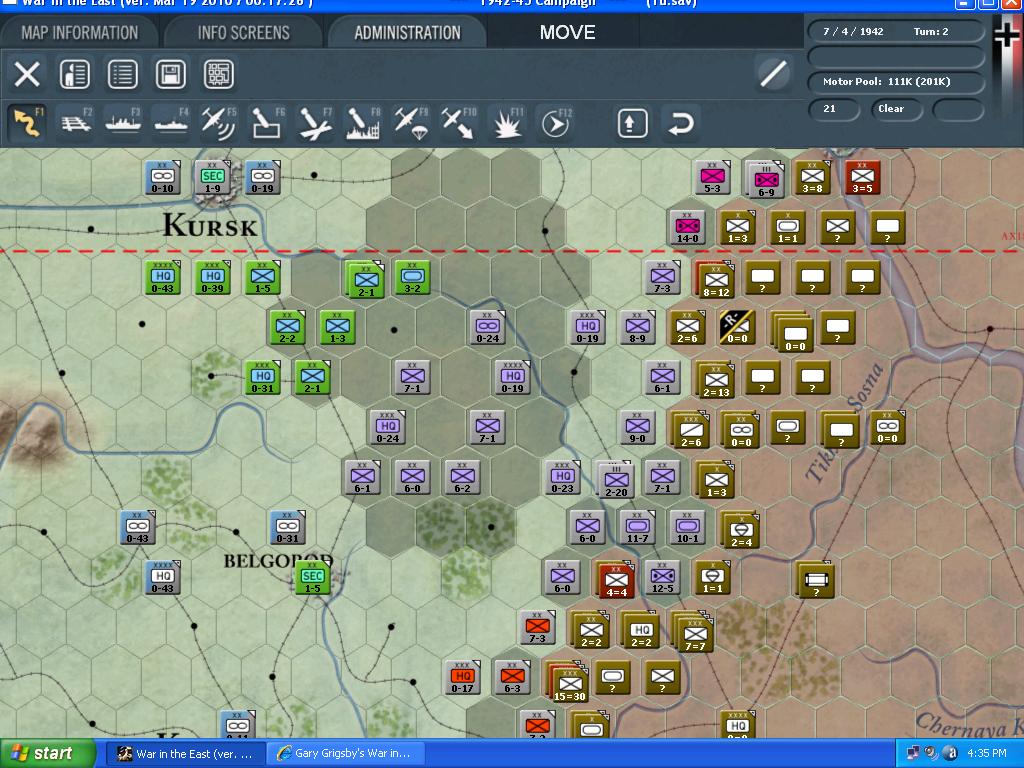Open the game options list icon

(123, 74)
